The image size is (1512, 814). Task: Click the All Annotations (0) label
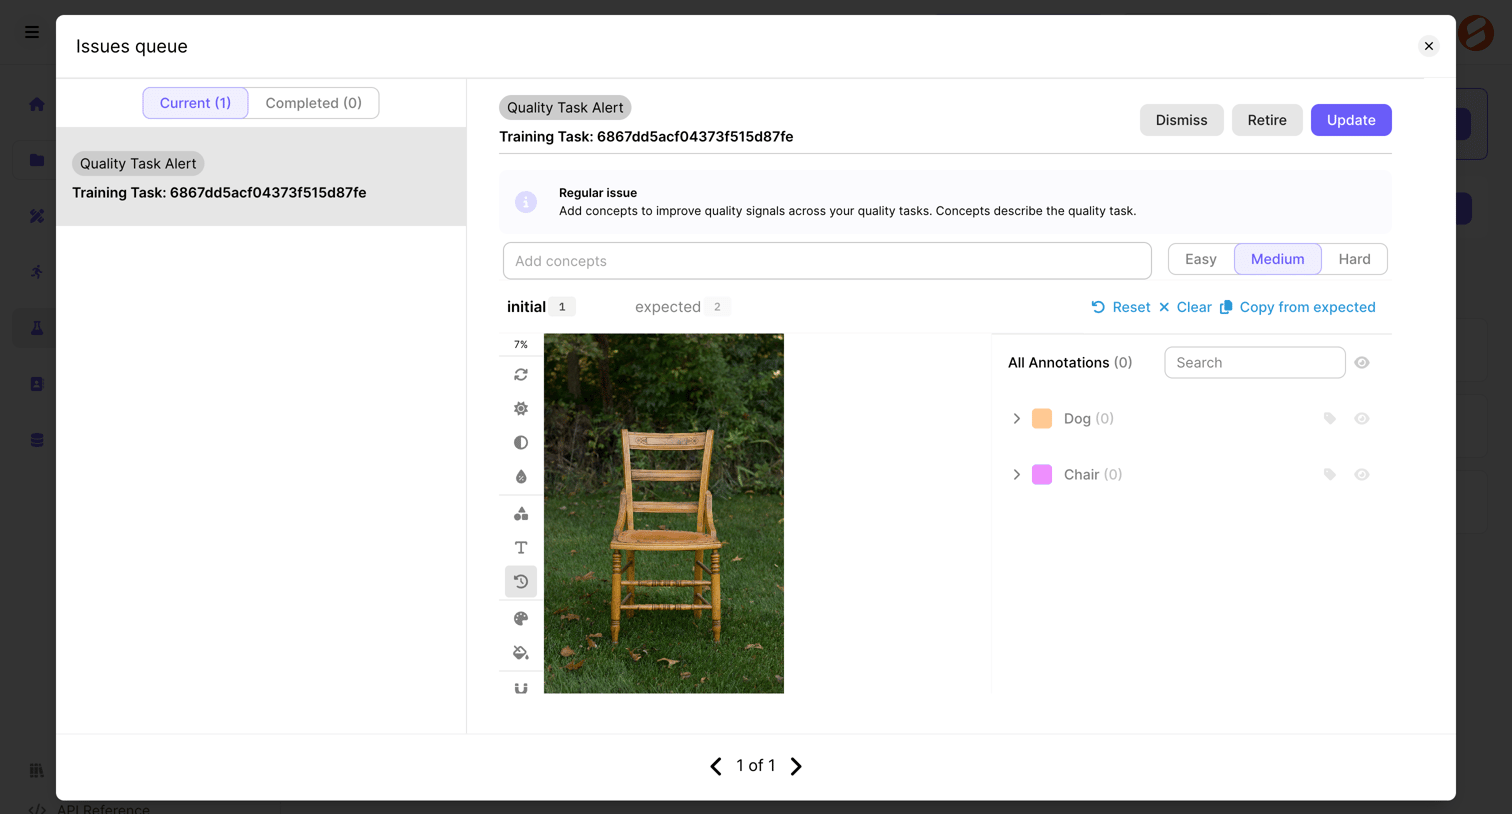1070,363
